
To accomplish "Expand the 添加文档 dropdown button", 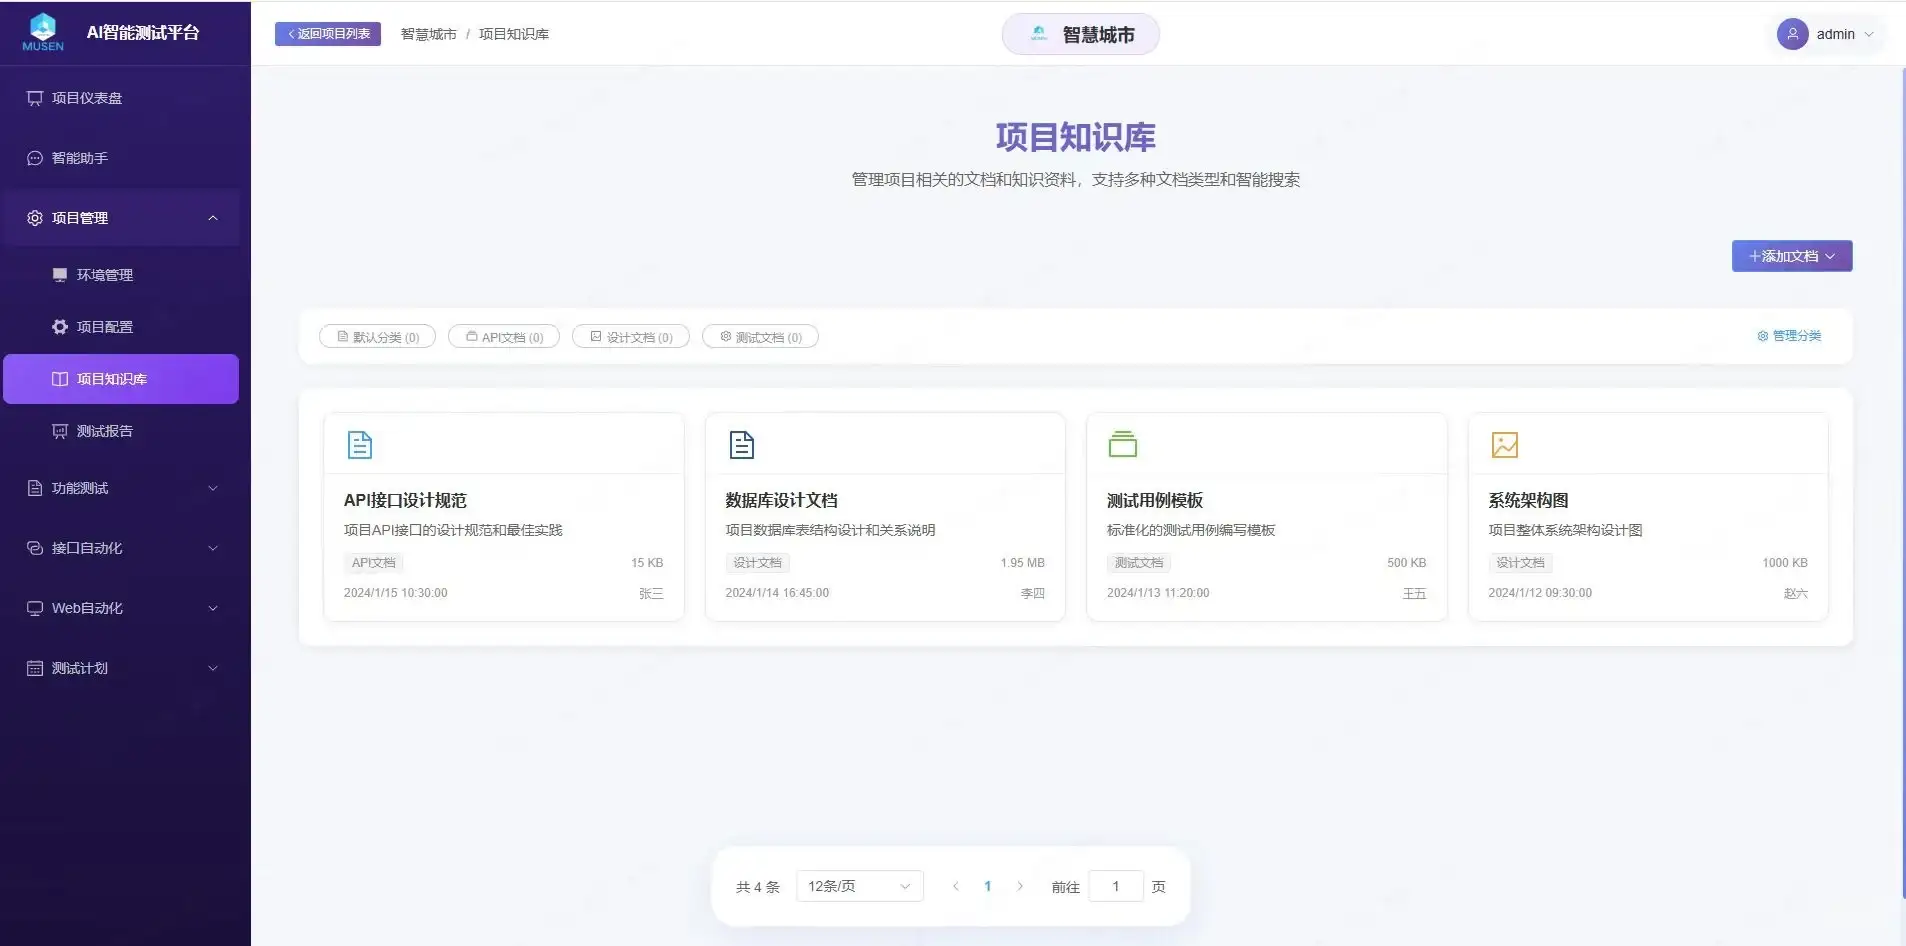I will (x=1790, y=255).
